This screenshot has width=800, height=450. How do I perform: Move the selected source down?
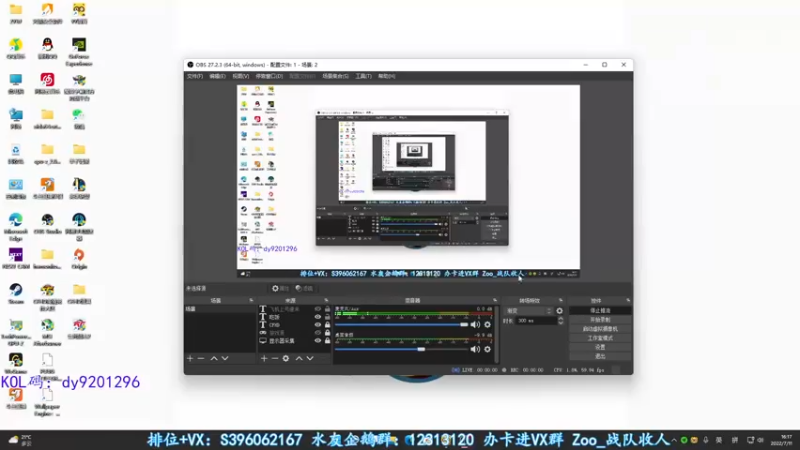point(310,359)
